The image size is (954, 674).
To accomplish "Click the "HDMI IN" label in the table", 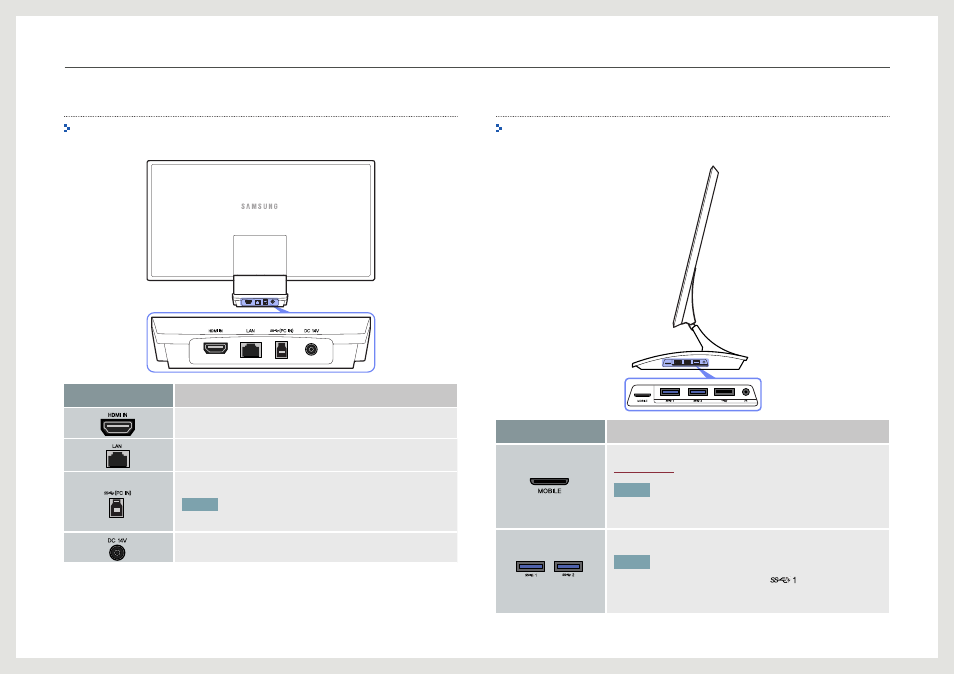I will [x=117, y=415].
